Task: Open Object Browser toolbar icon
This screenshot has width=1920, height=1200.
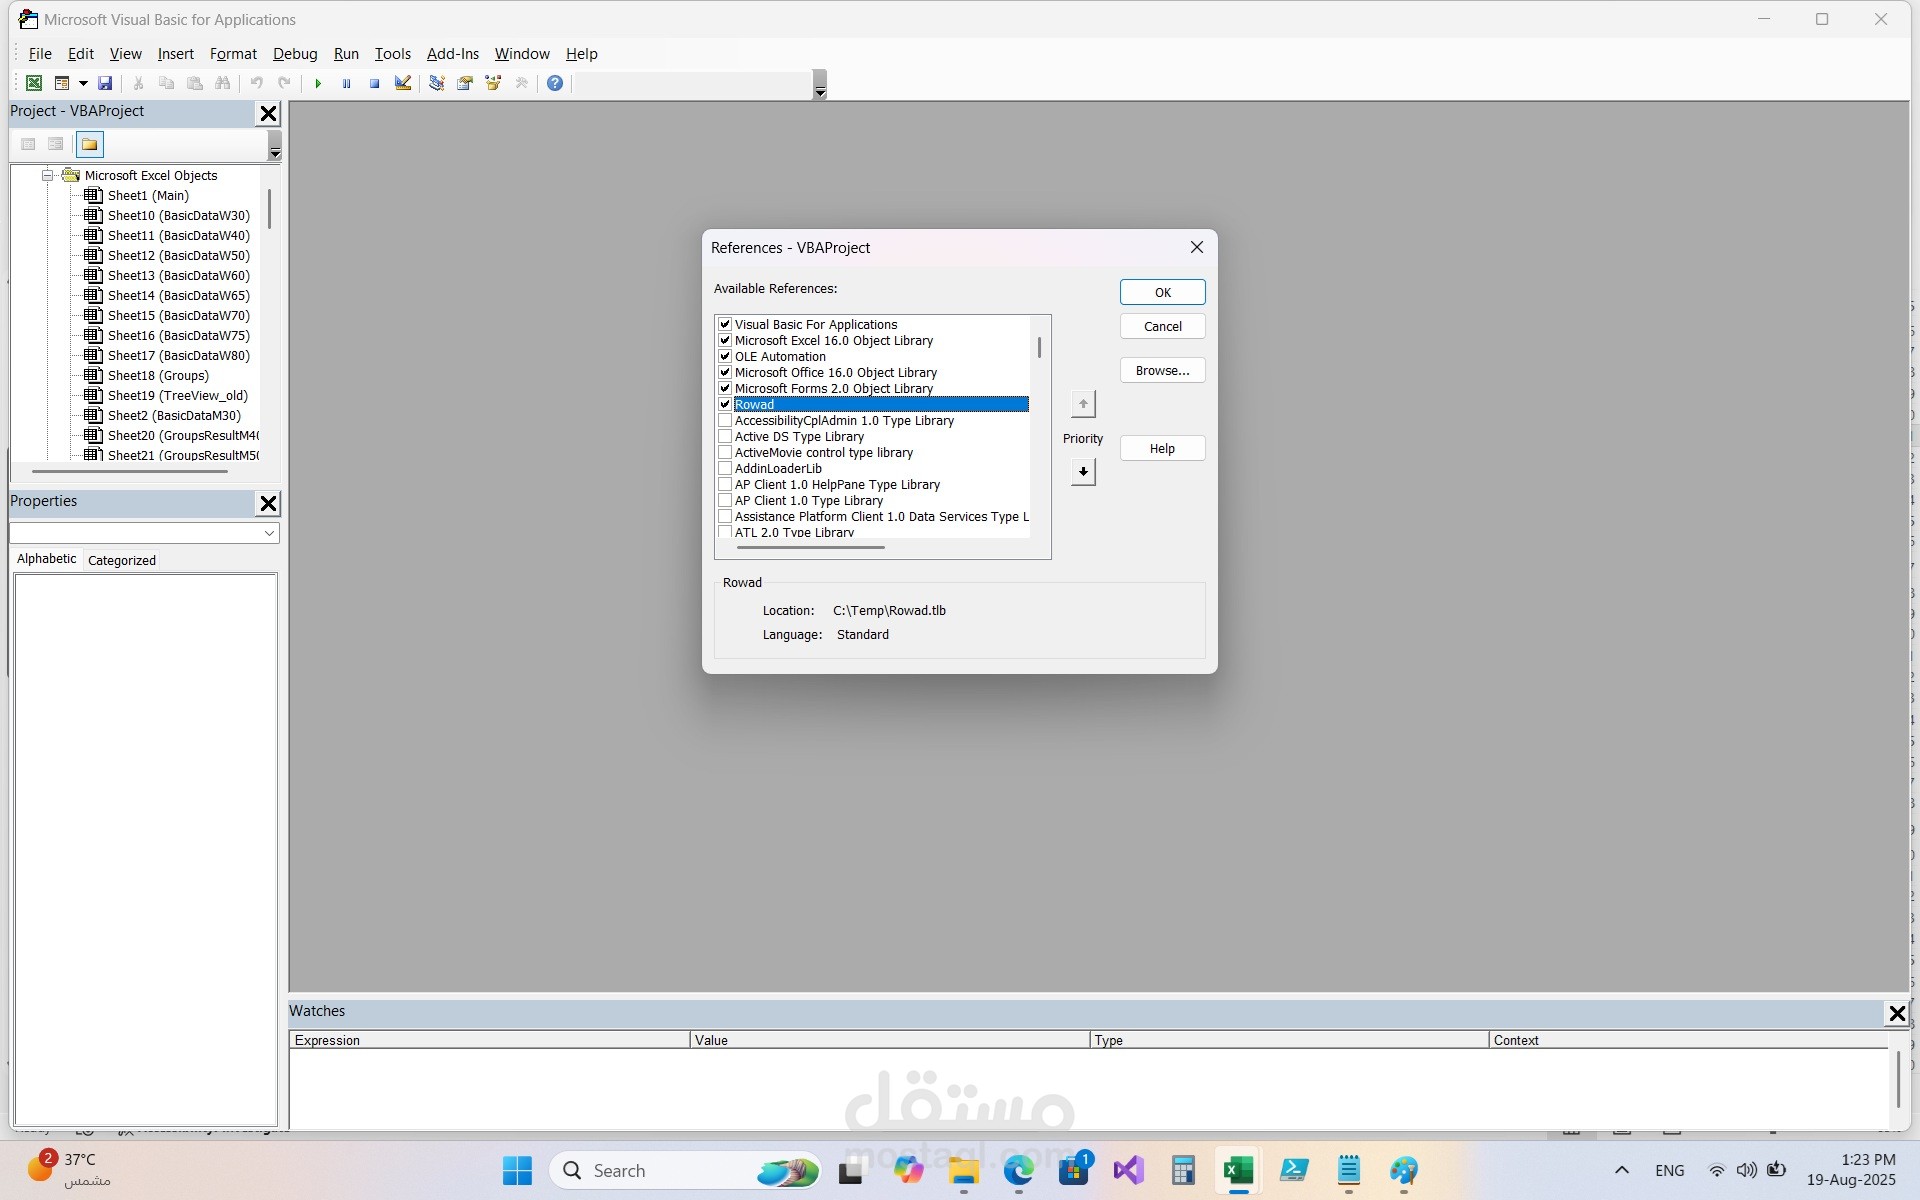Action: pyautogui.click(x=493, y=83)
